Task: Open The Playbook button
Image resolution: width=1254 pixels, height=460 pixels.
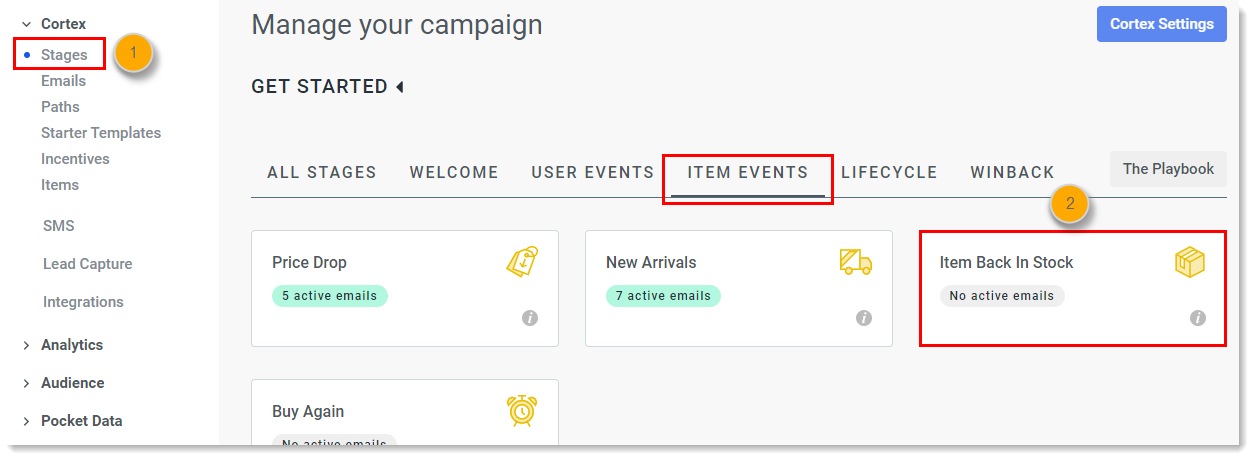Action: (1168, 169)
